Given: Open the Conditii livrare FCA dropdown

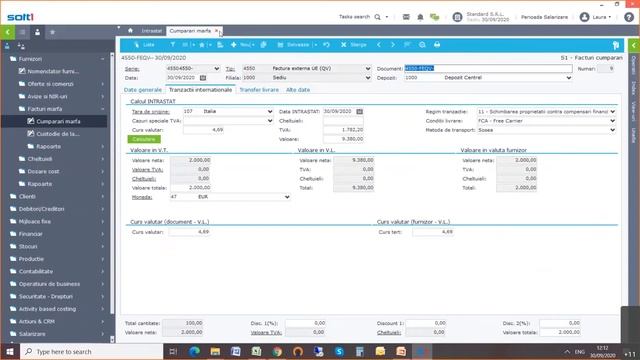Looking at the screenshot, I should coord(613,121).
